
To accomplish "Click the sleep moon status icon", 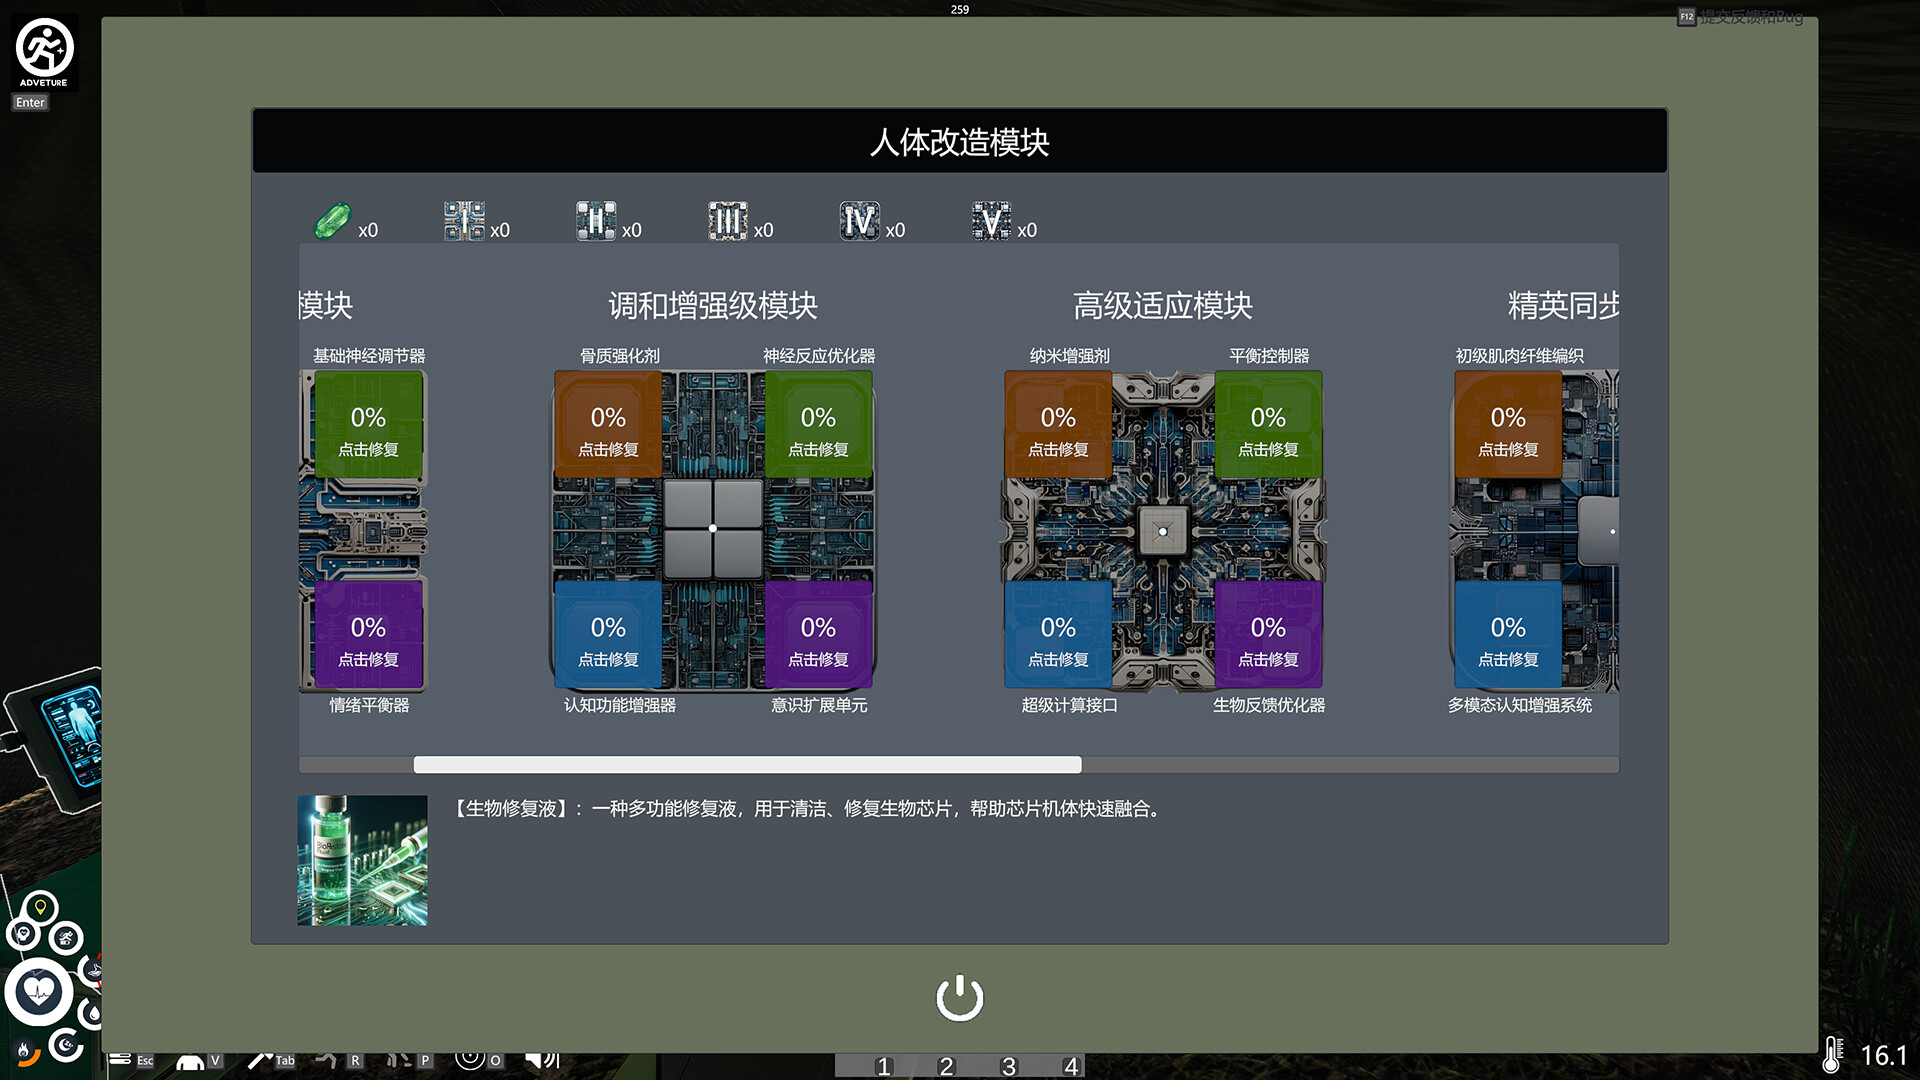I will coord(66,1046).
